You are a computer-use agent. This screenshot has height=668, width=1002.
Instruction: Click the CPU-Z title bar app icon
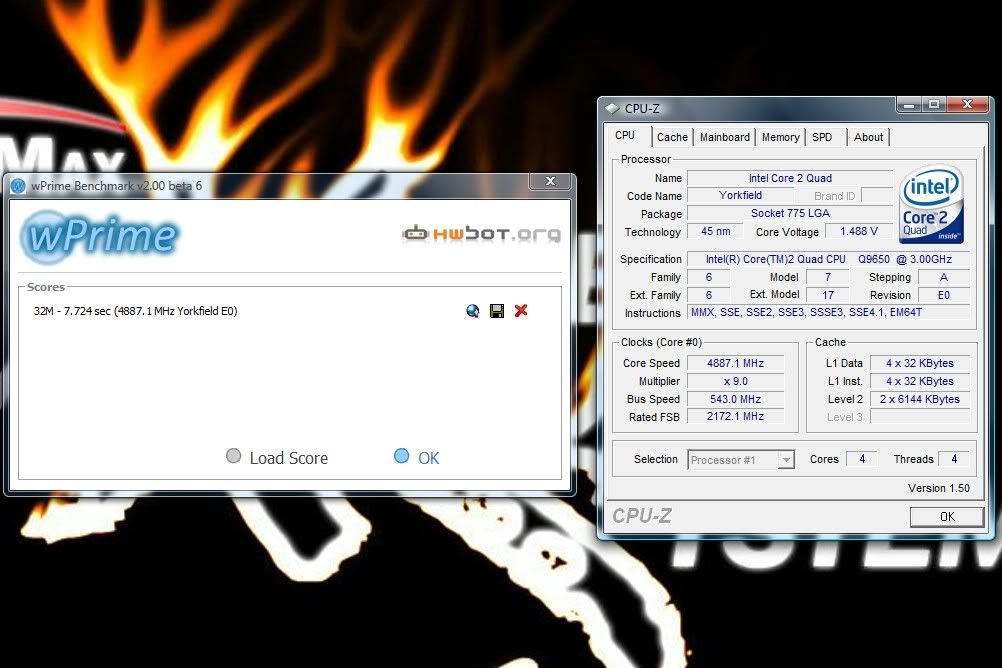(612, 109)
